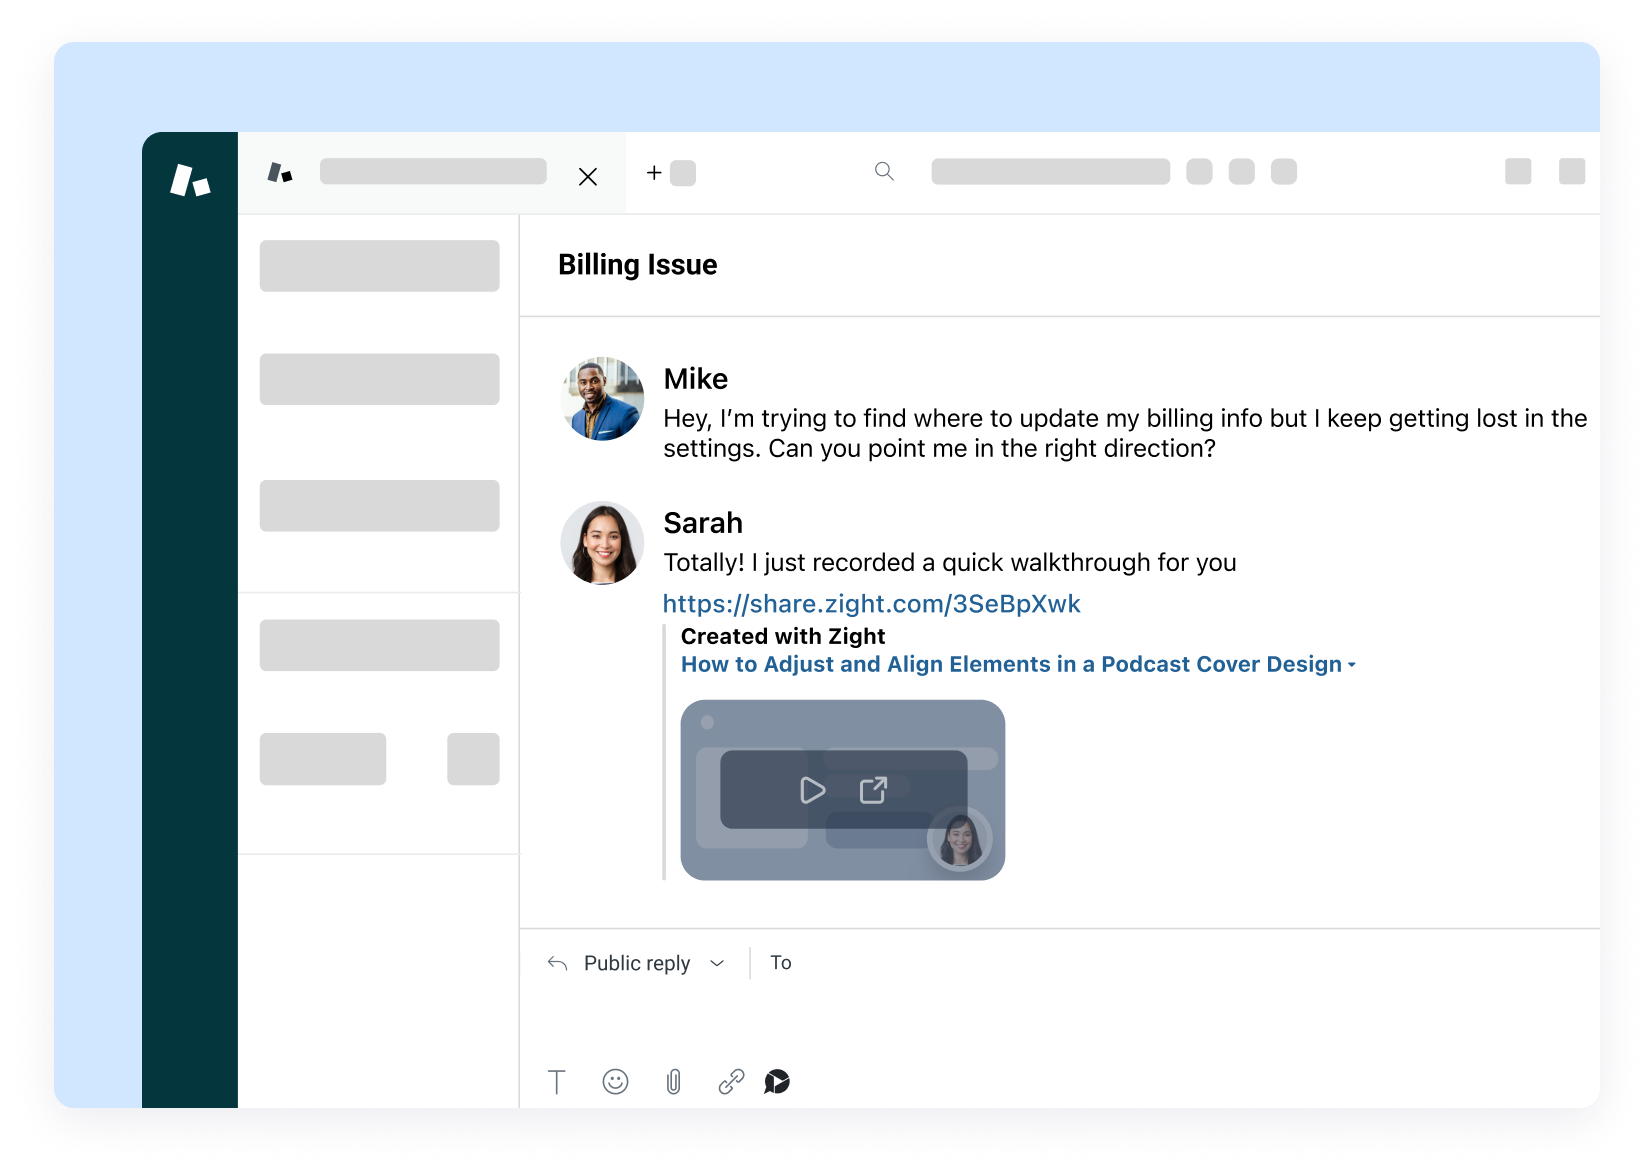Click the paperclip attachment icon
Viewport: 1652px width, 1172px height.
coord(673,1082)
